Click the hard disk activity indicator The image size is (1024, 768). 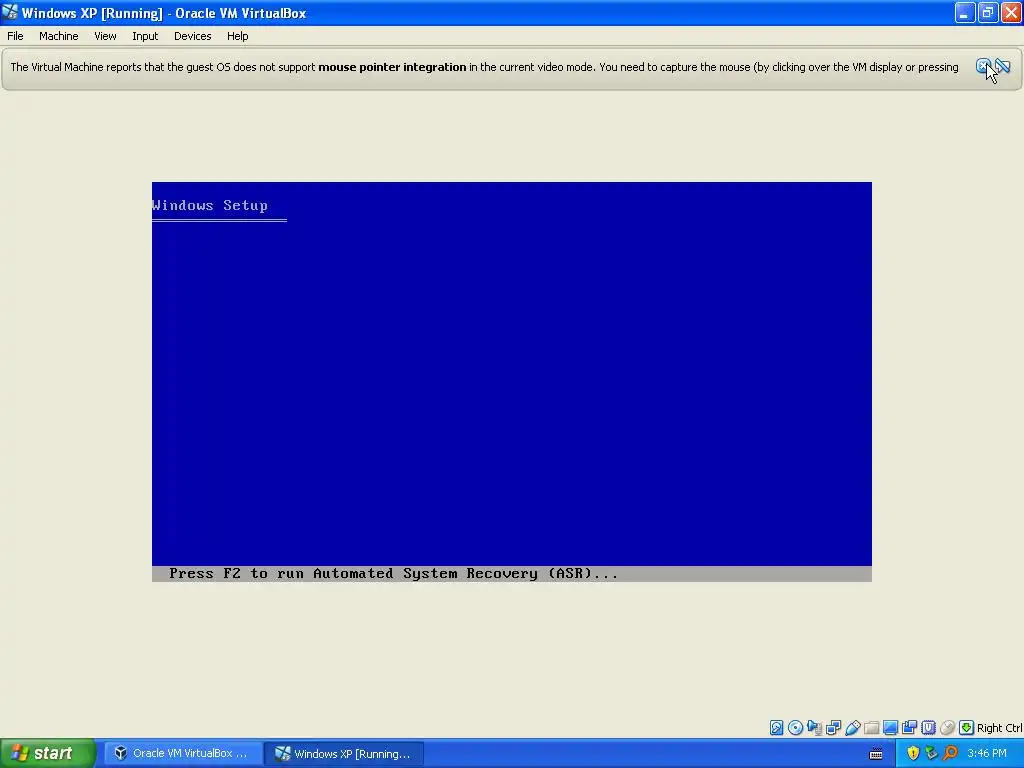[x=776, y=728]
